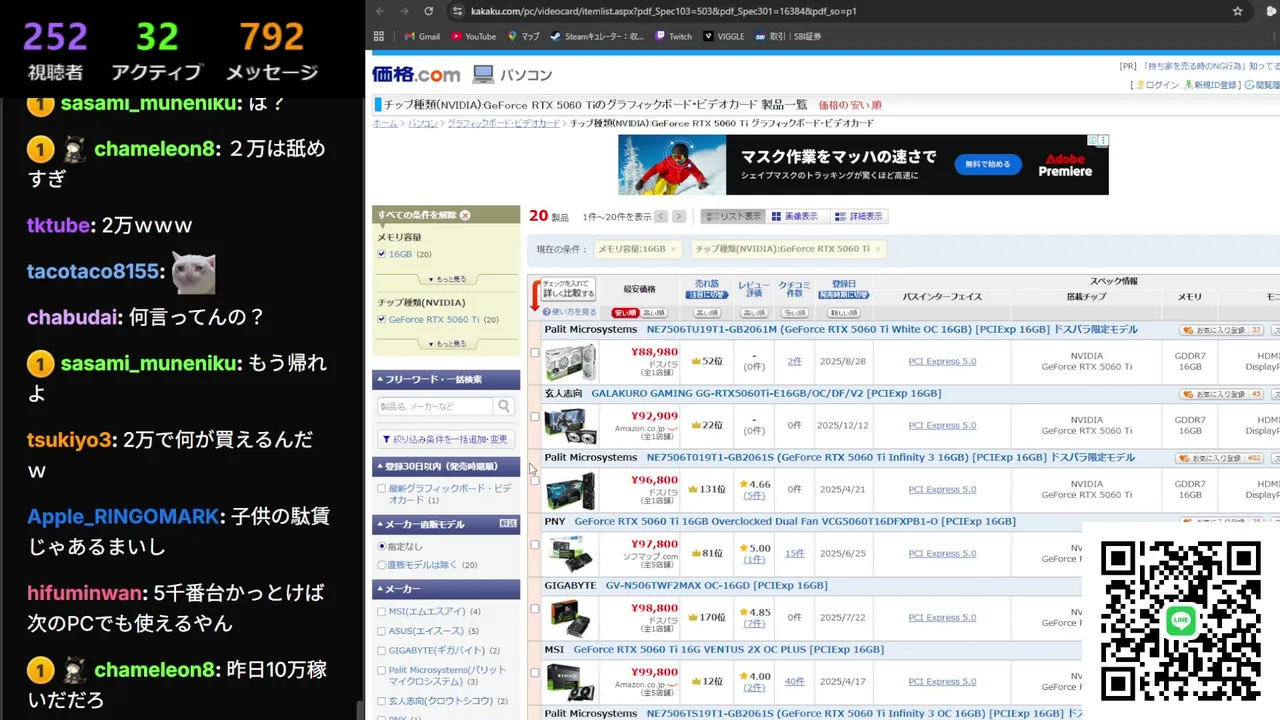Click the 解説 badge on メーカー直販モデル
The width and height of the screenshot is (1280, 720).
coord(508,524)
